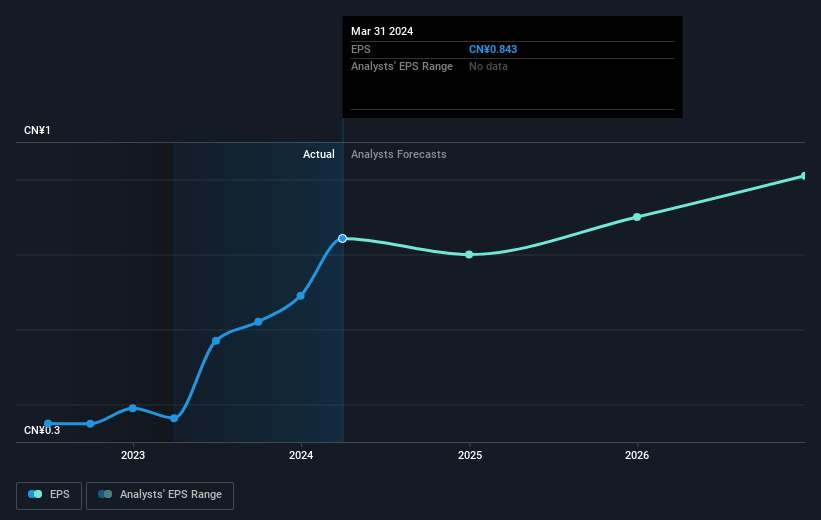The width and height of the screenshot is (821, 520).
Task: Select the first EPS data point on left
Action: 48,423
